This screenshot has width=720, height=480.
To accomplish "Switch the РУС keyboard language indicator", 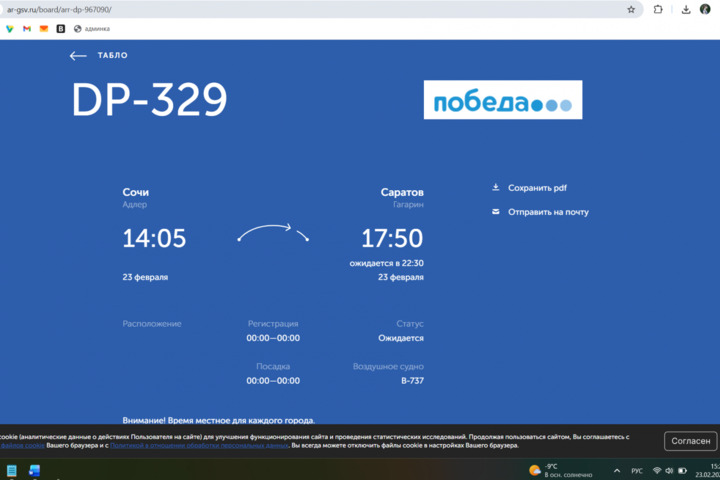I will click(x=637, y=470).
